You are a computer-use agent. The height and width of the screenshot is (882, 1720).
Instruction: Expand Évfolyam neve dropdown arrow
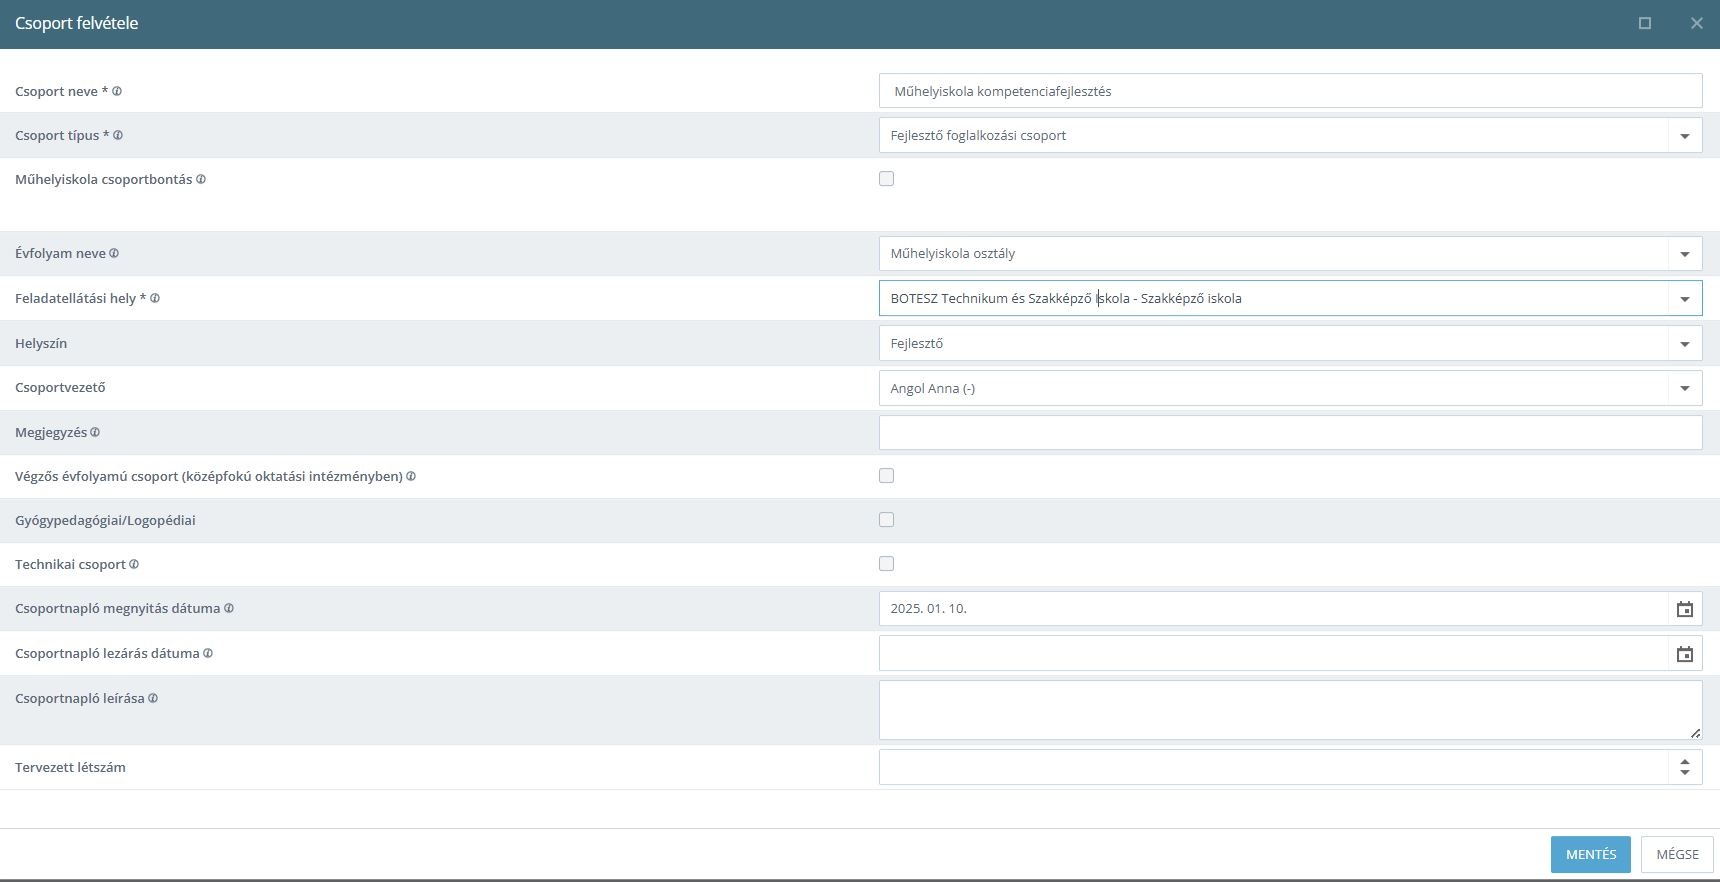pos(1685,254)
